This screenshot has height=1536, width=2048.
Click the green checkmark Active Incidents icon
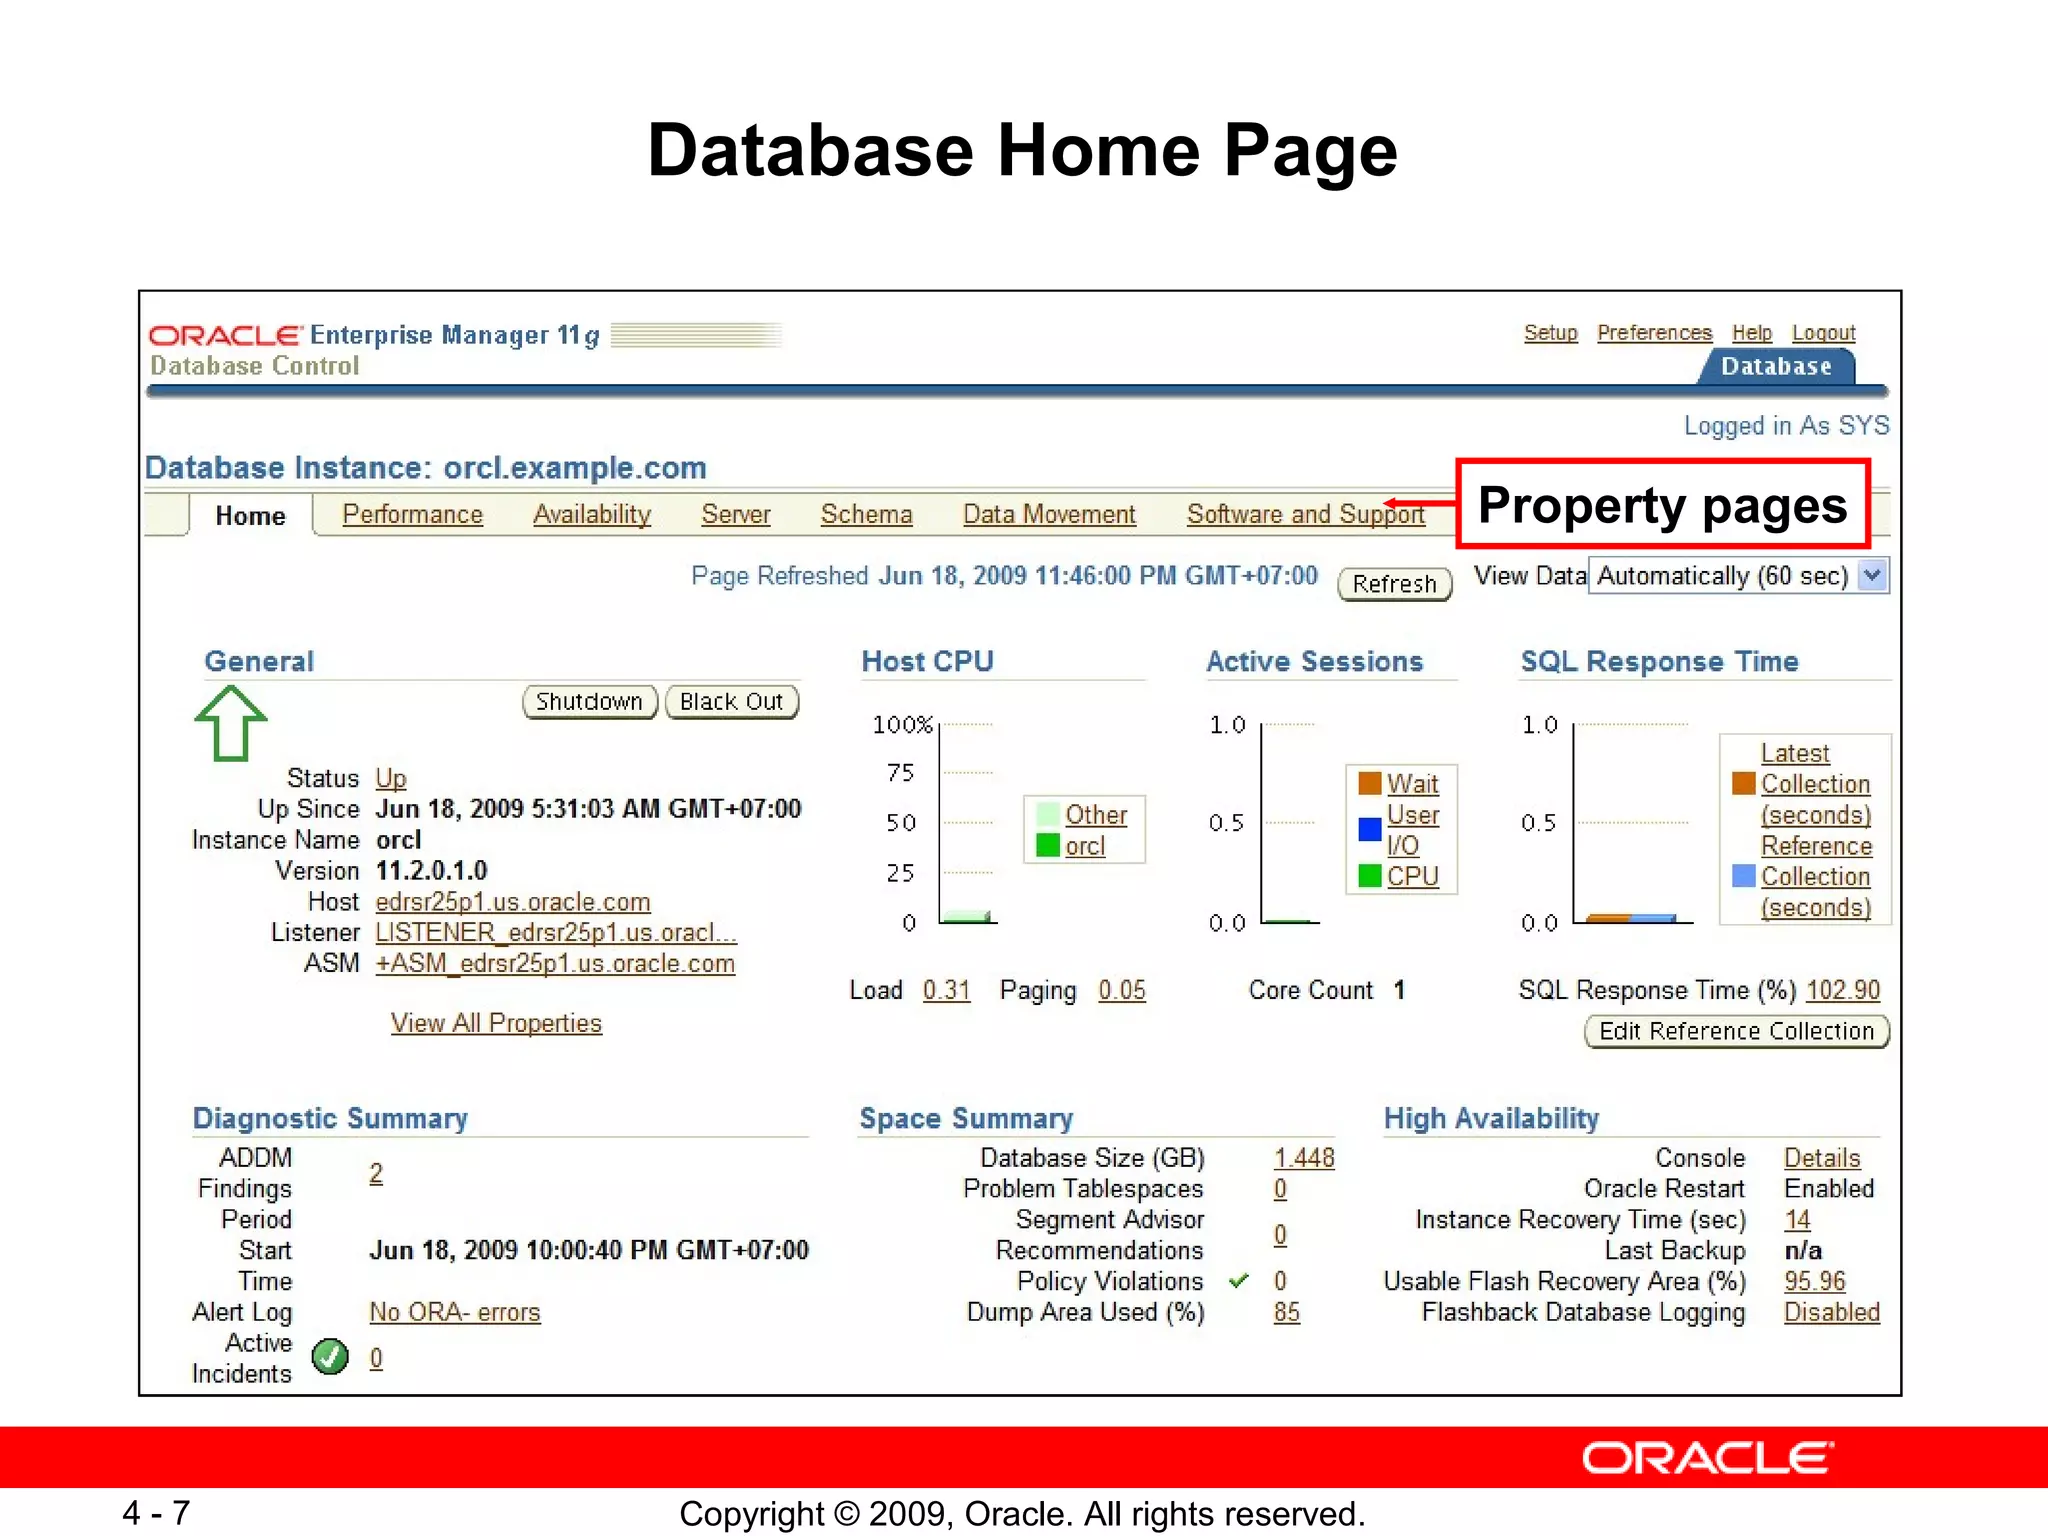[330, 1357]
